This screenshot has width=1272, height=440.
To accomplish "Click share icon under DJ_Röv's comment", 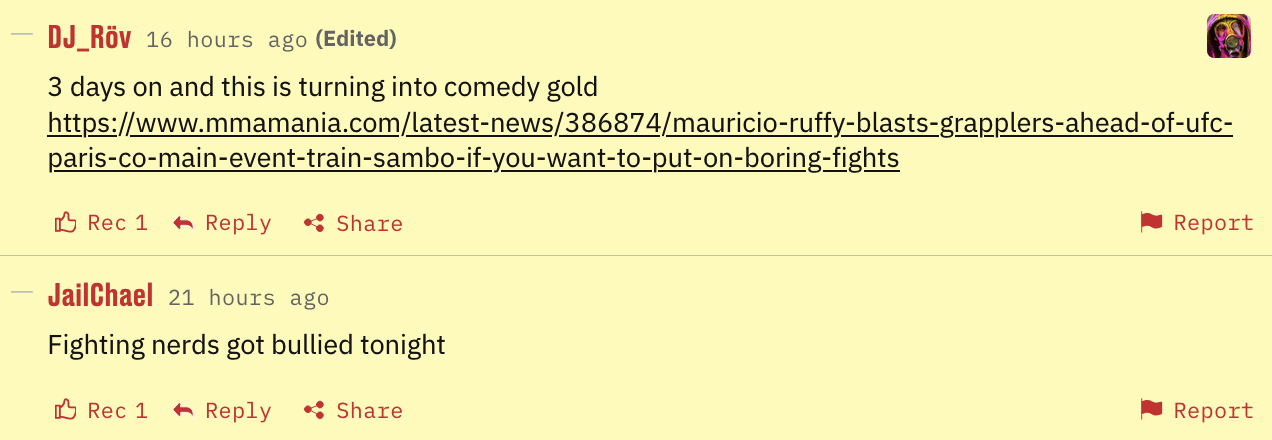I will pos(314,223).
